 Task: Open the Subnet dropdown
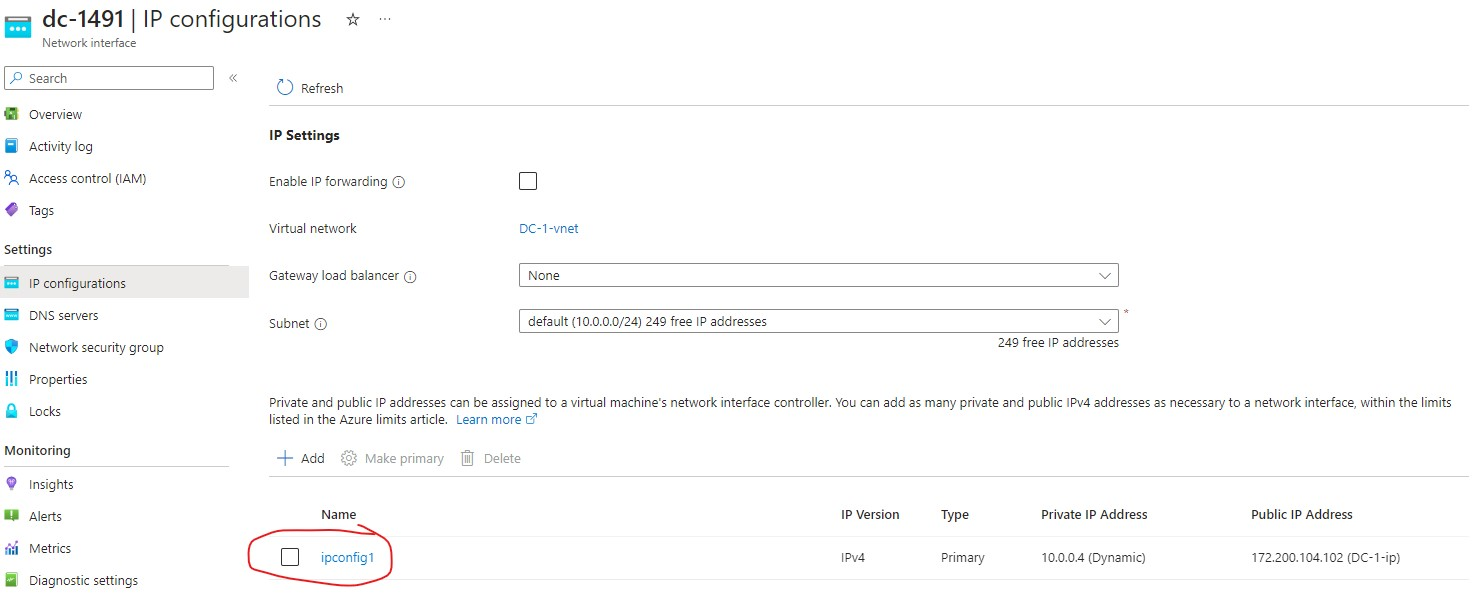(818, 321)
